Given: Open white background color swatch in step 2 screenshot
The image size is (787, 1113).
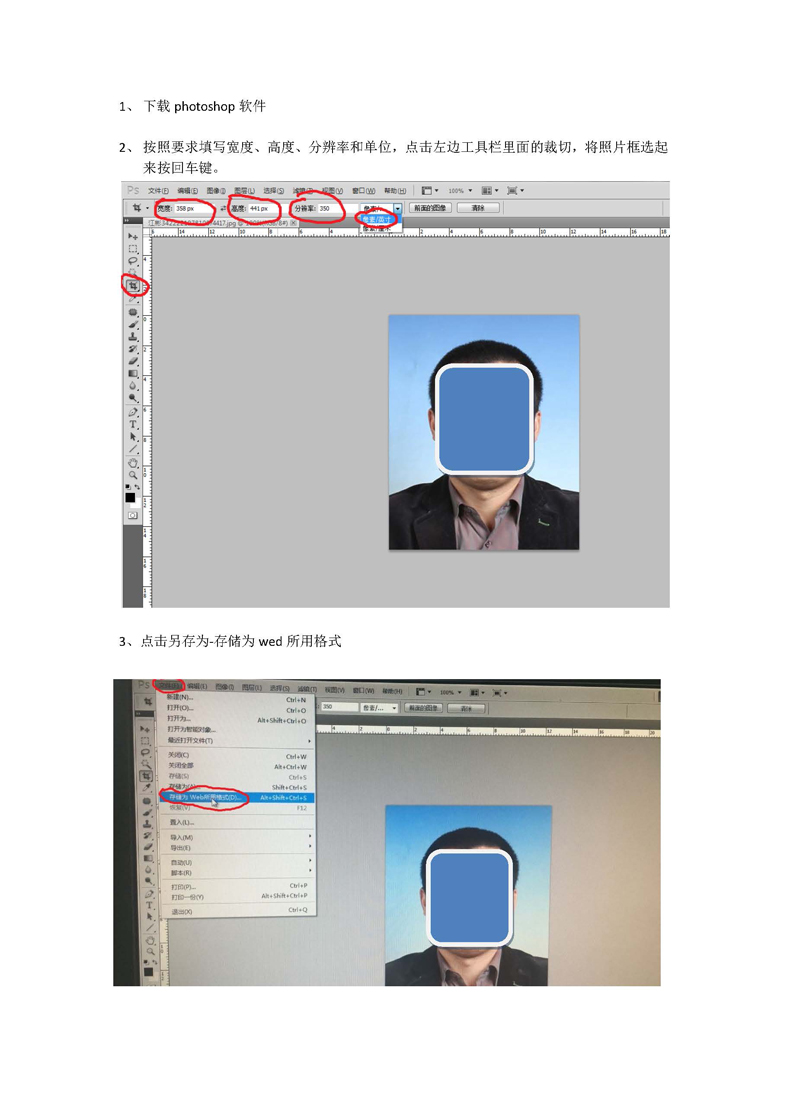Looking at the screenshot, I should point(138,503).
